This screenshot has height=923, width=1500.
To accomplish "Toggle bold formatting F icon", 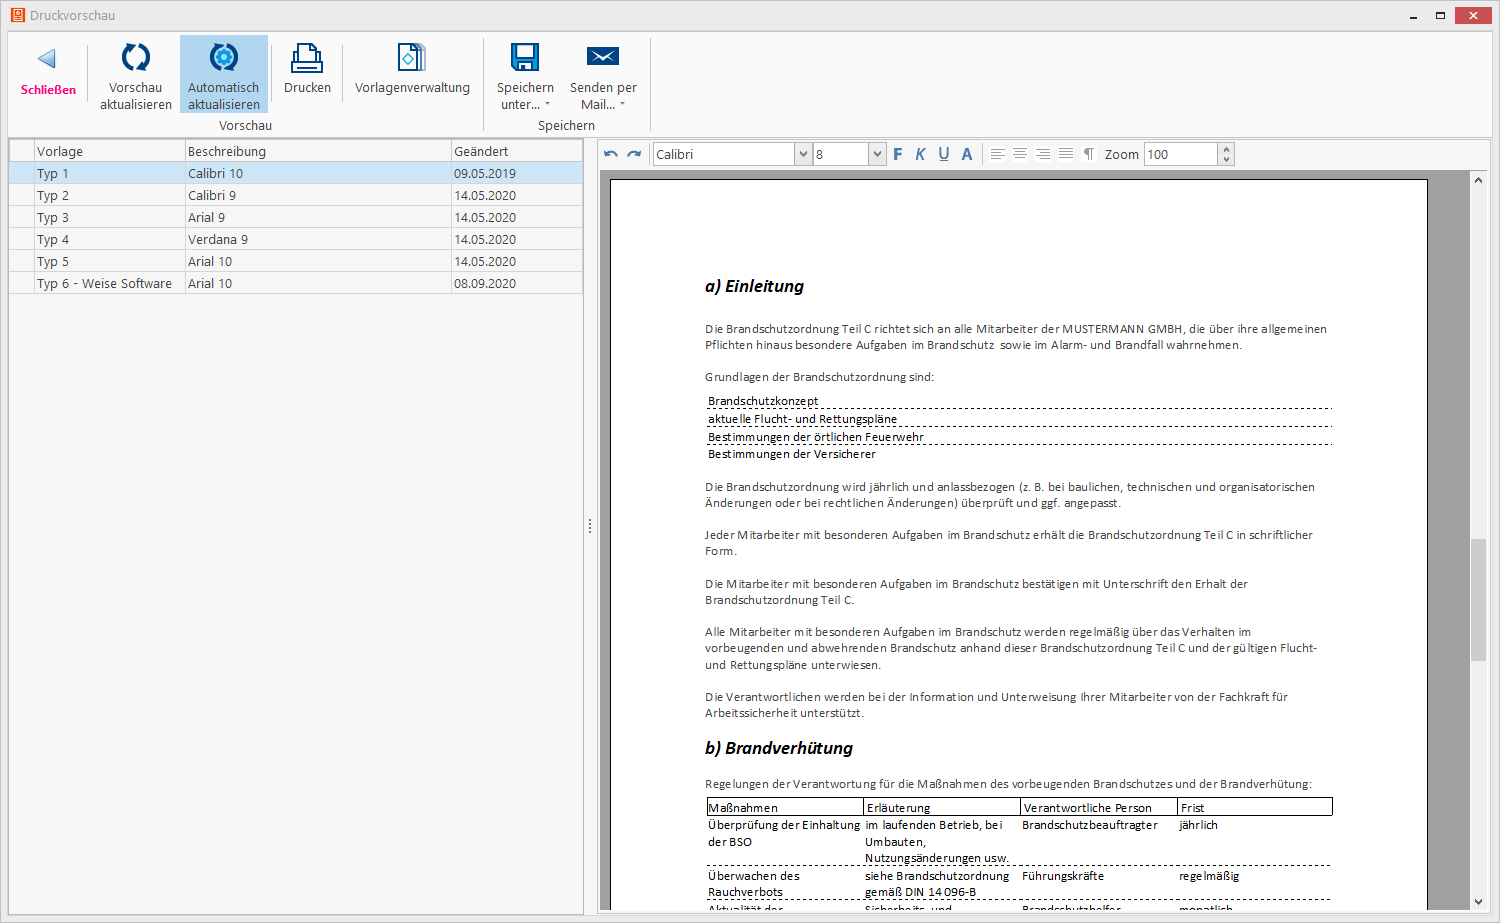I will [x=897, y=154].
